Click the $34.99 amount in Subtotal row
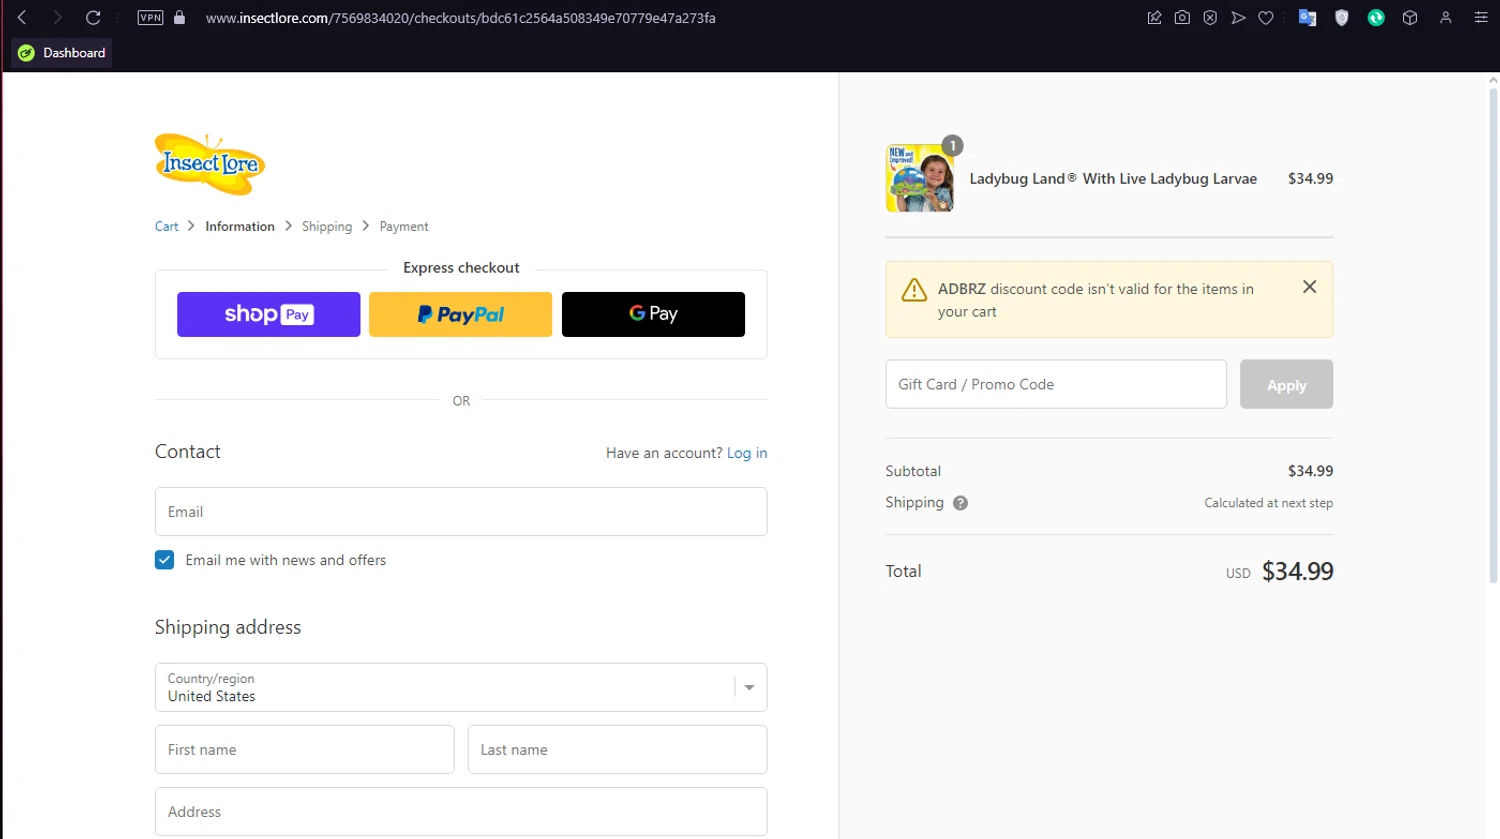 tap(1310, 471)
